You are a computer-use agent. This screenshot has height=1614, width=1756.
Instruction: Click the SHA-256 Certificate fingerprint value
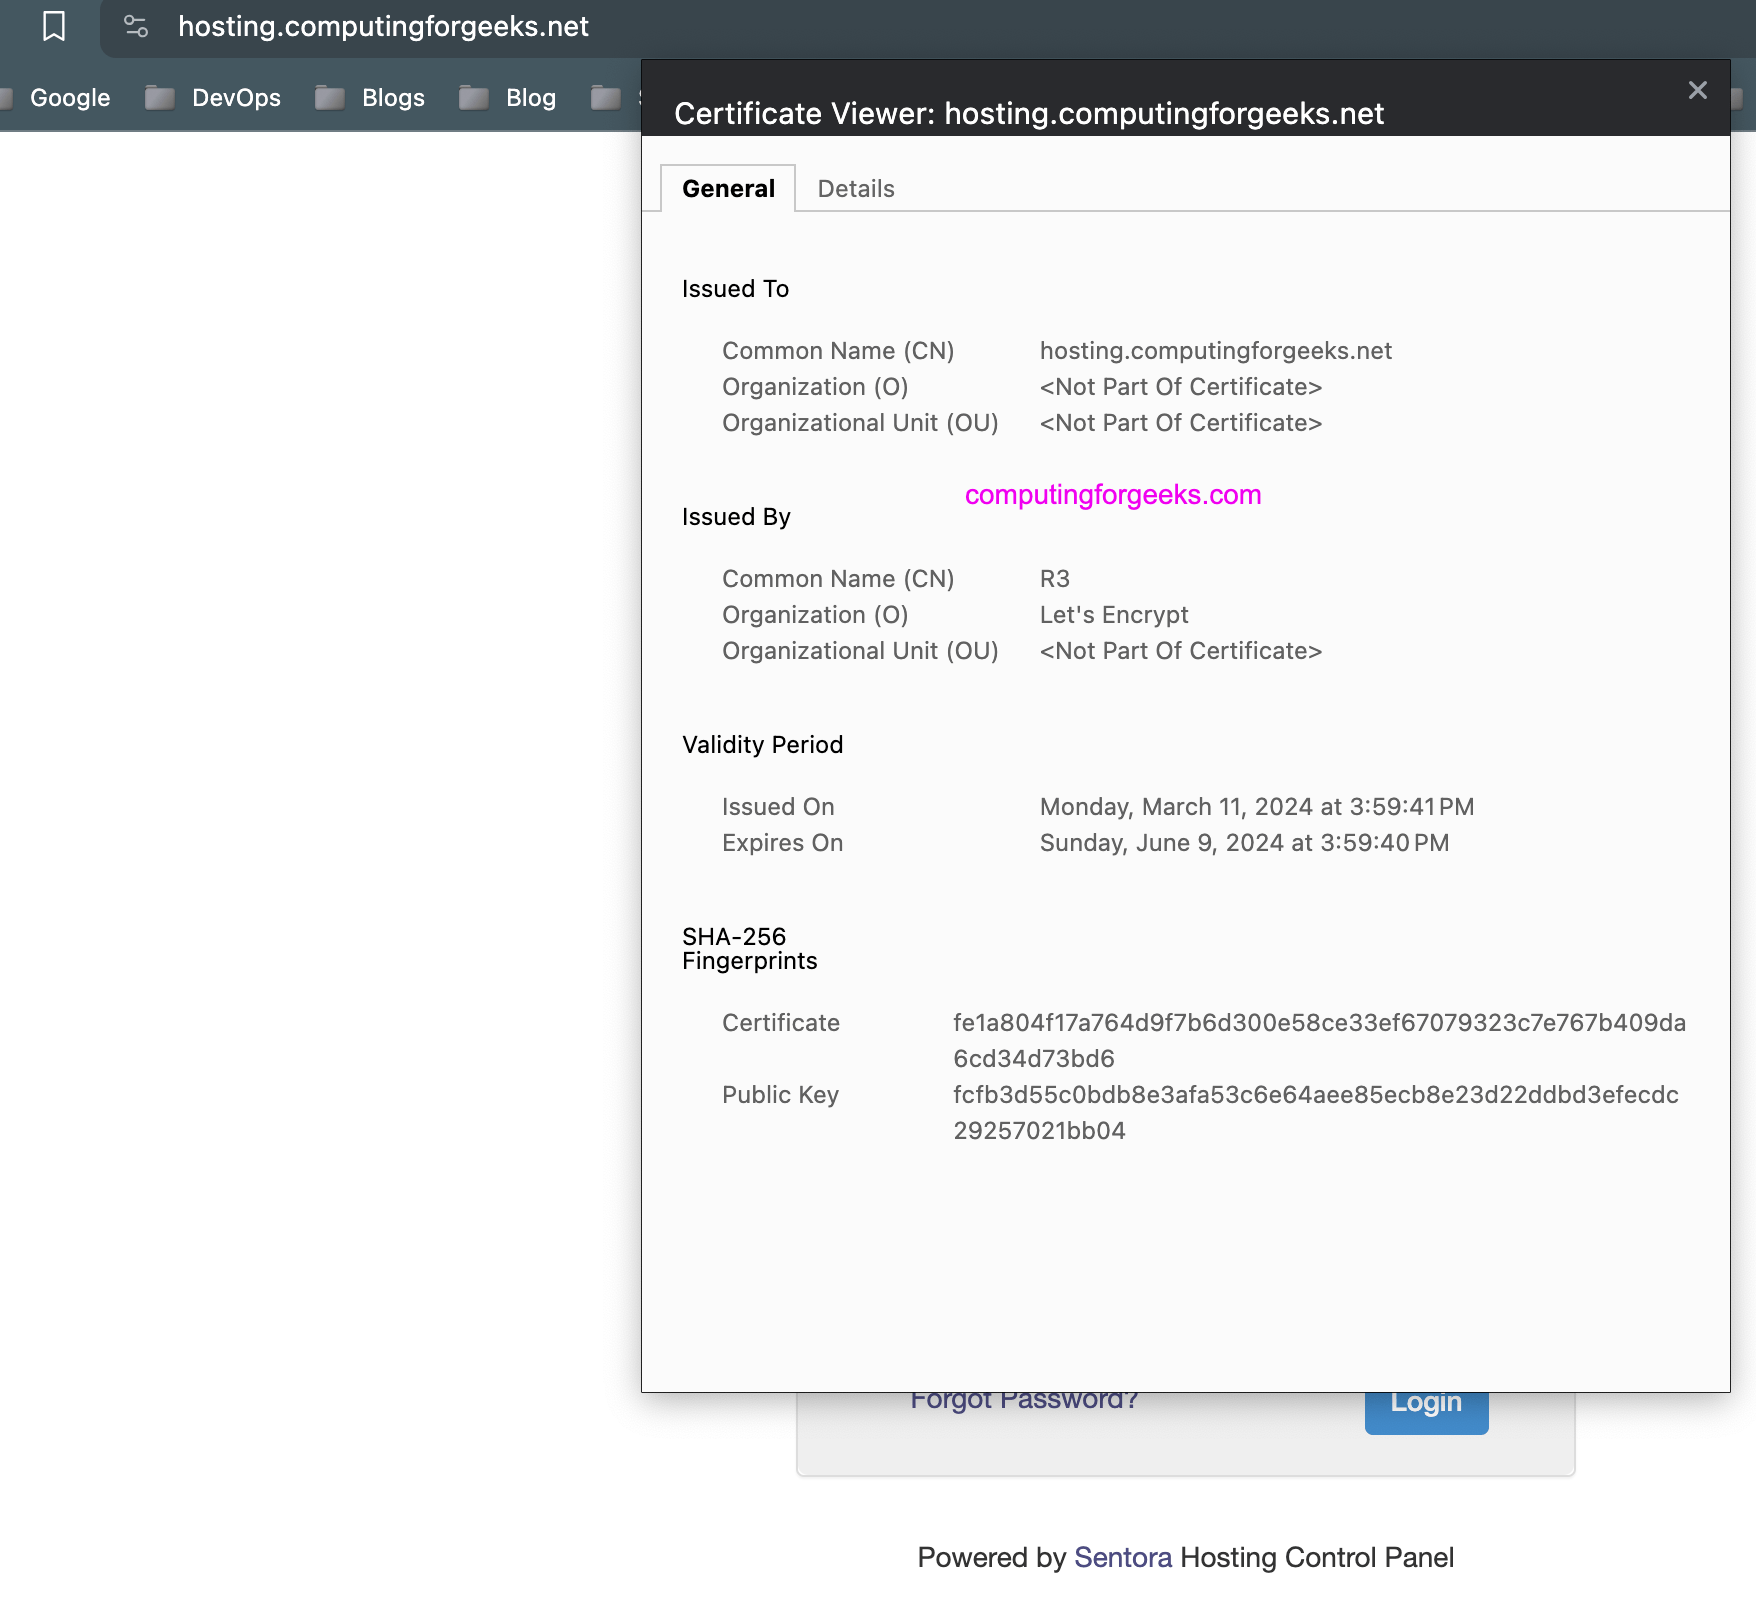1319,1040
